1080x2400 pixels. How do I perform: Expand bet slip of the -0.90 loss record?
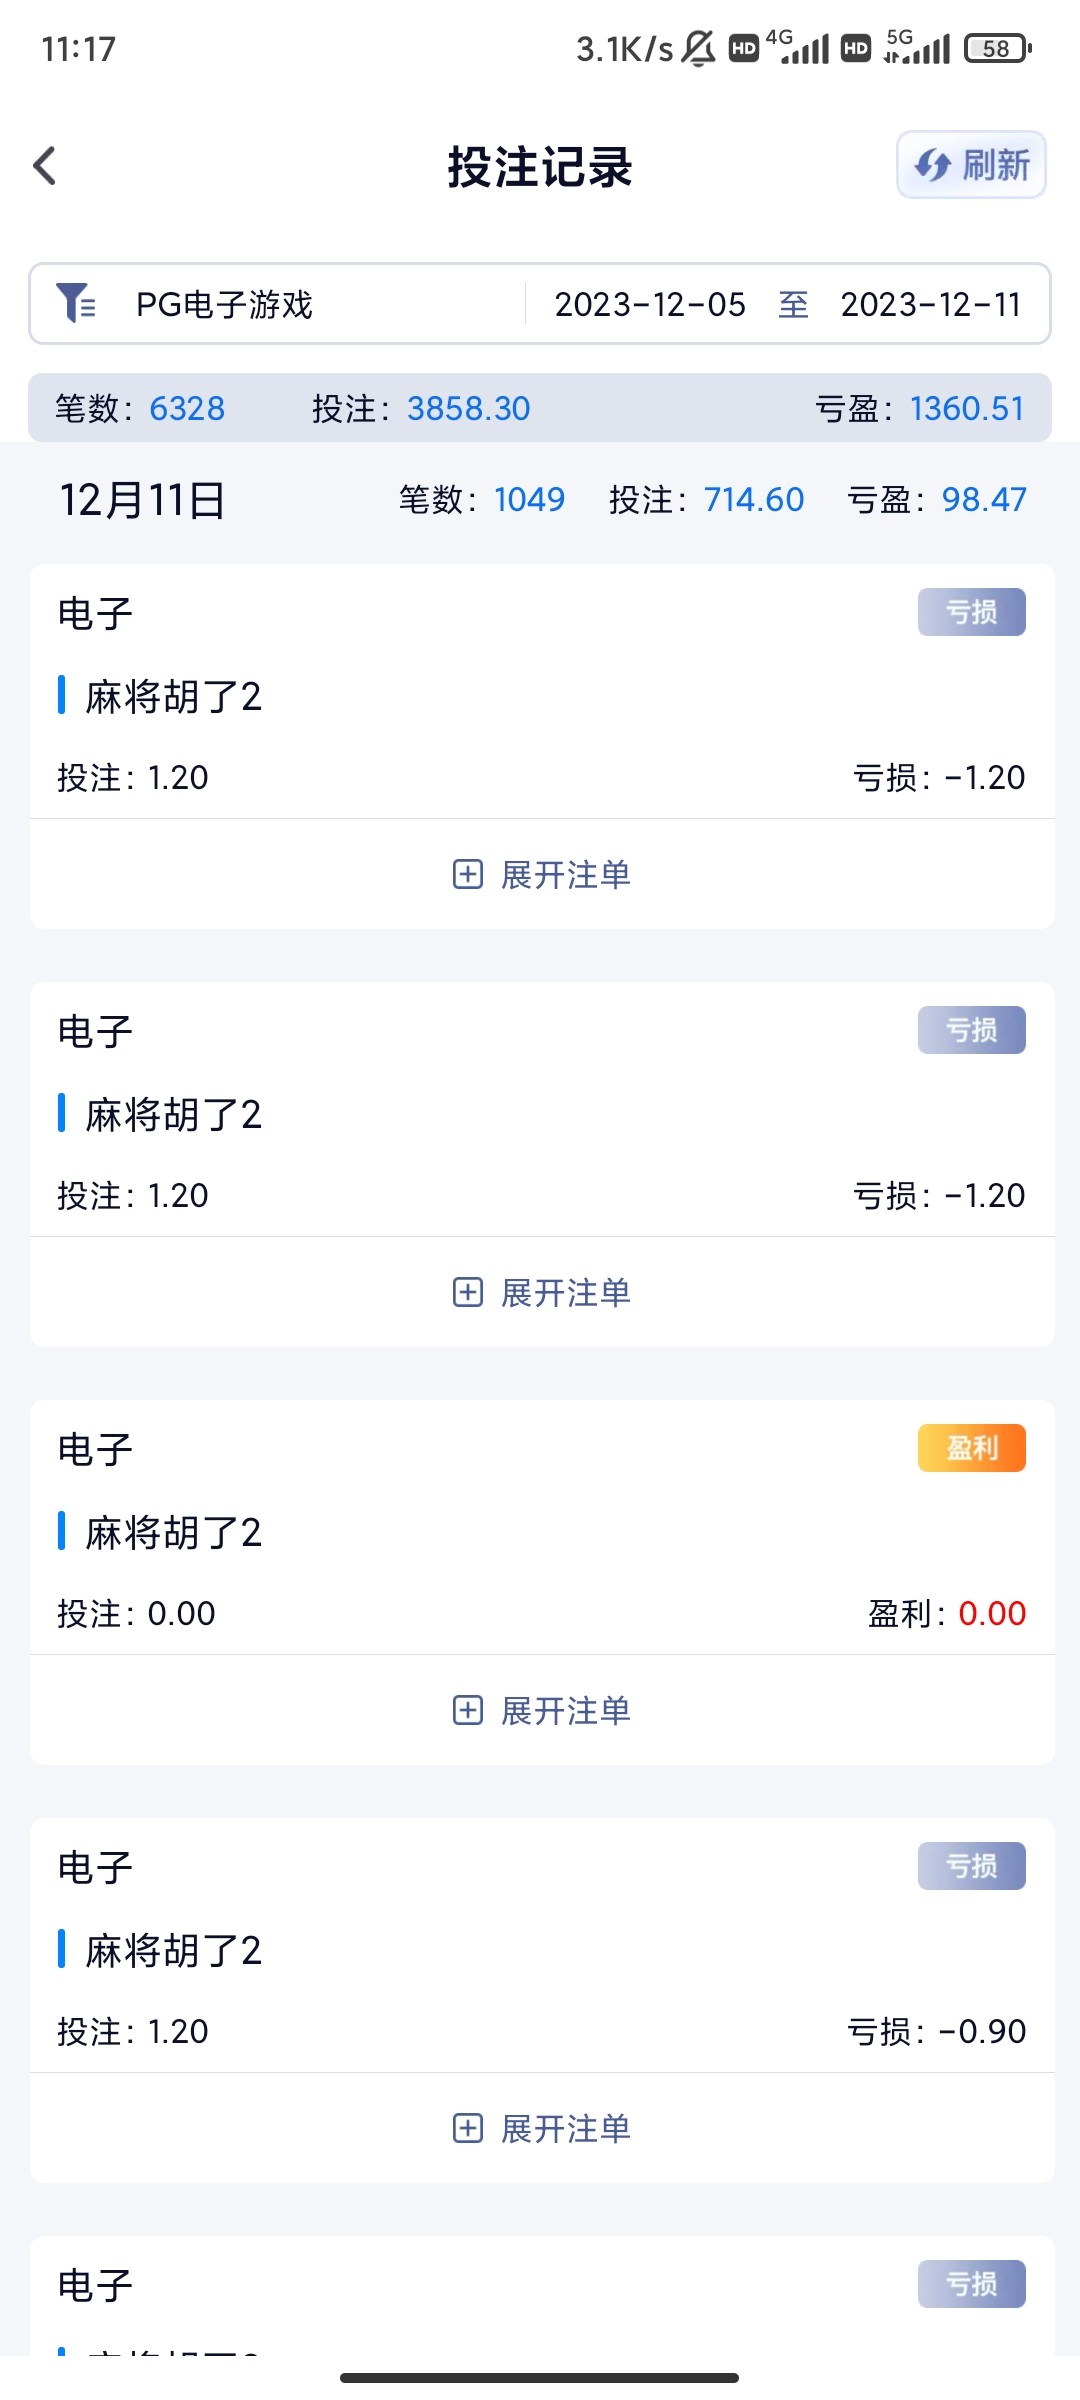pyautogui.click(x=565, y=2129)
